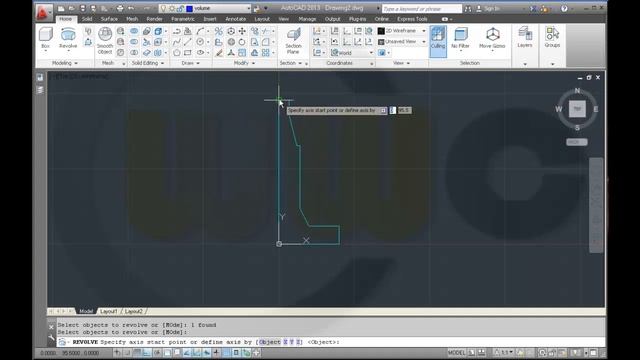640x360 pixels.
Task: Click the annotation scale 1:1 button
Action: [505, 353]
